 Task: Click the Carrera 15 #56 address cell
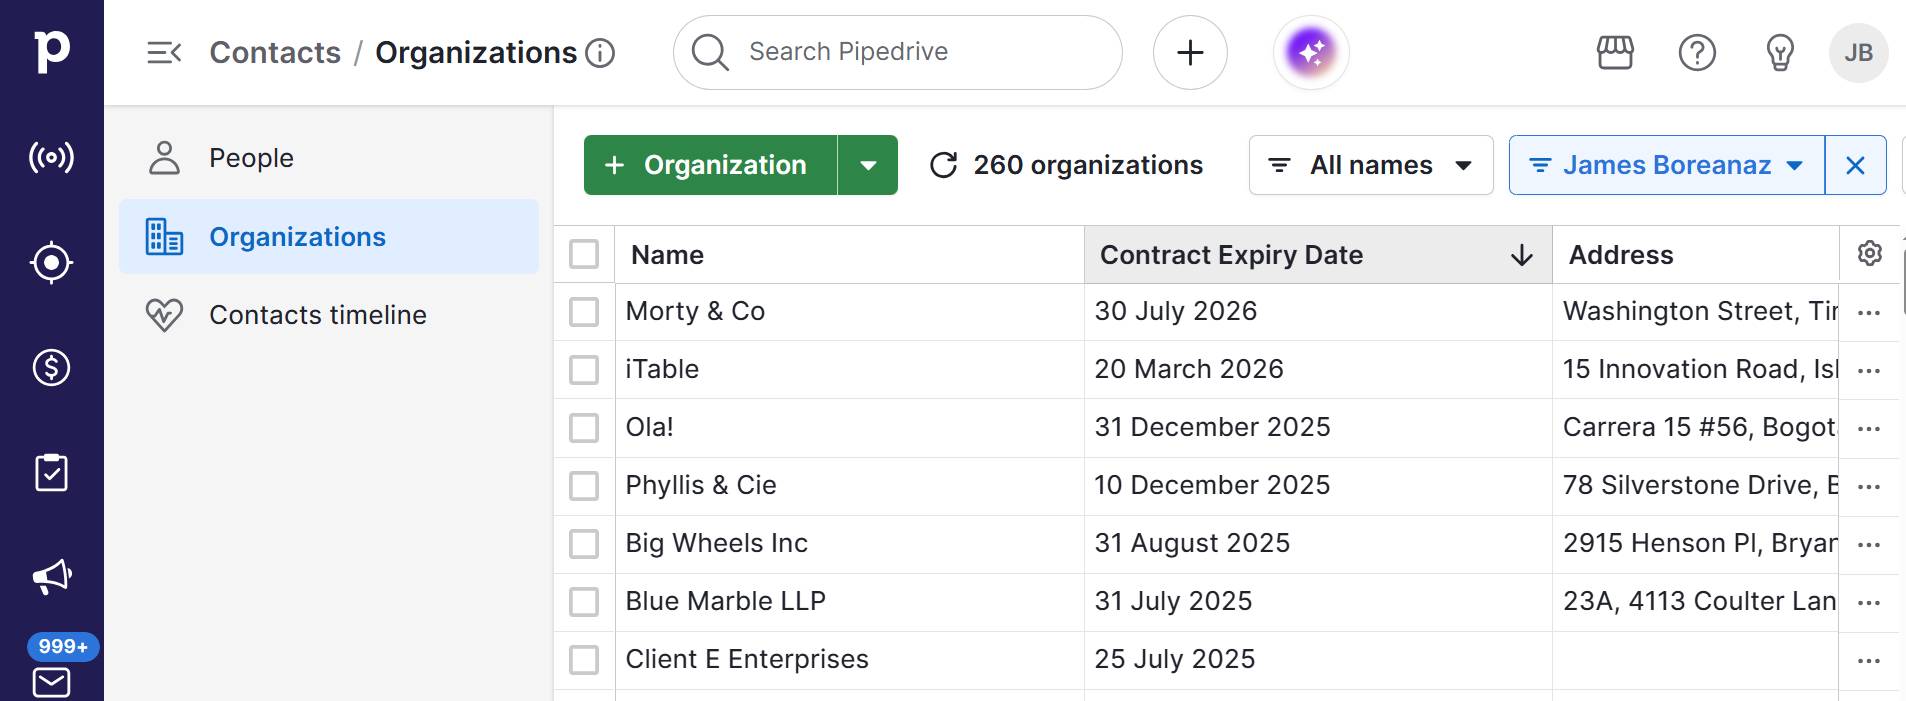(1695, 428)
